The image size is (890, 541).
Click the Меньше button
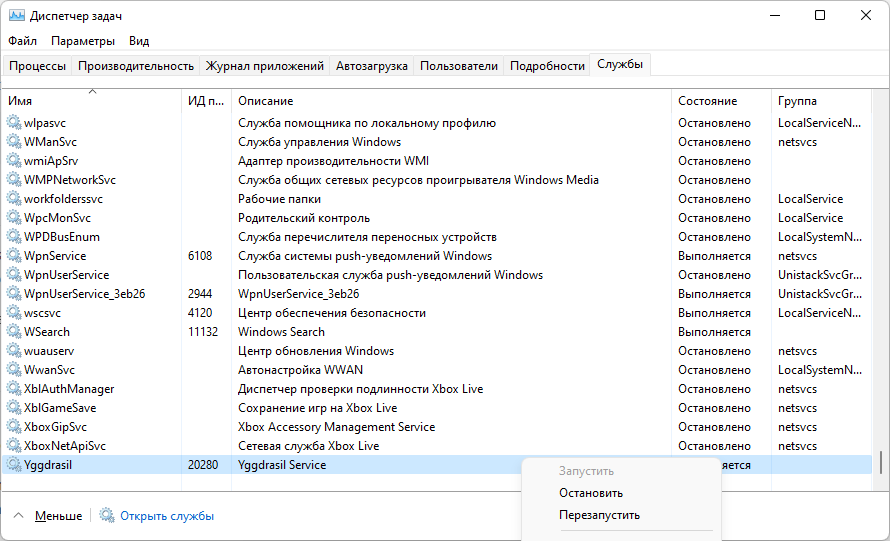coord(58,516)
